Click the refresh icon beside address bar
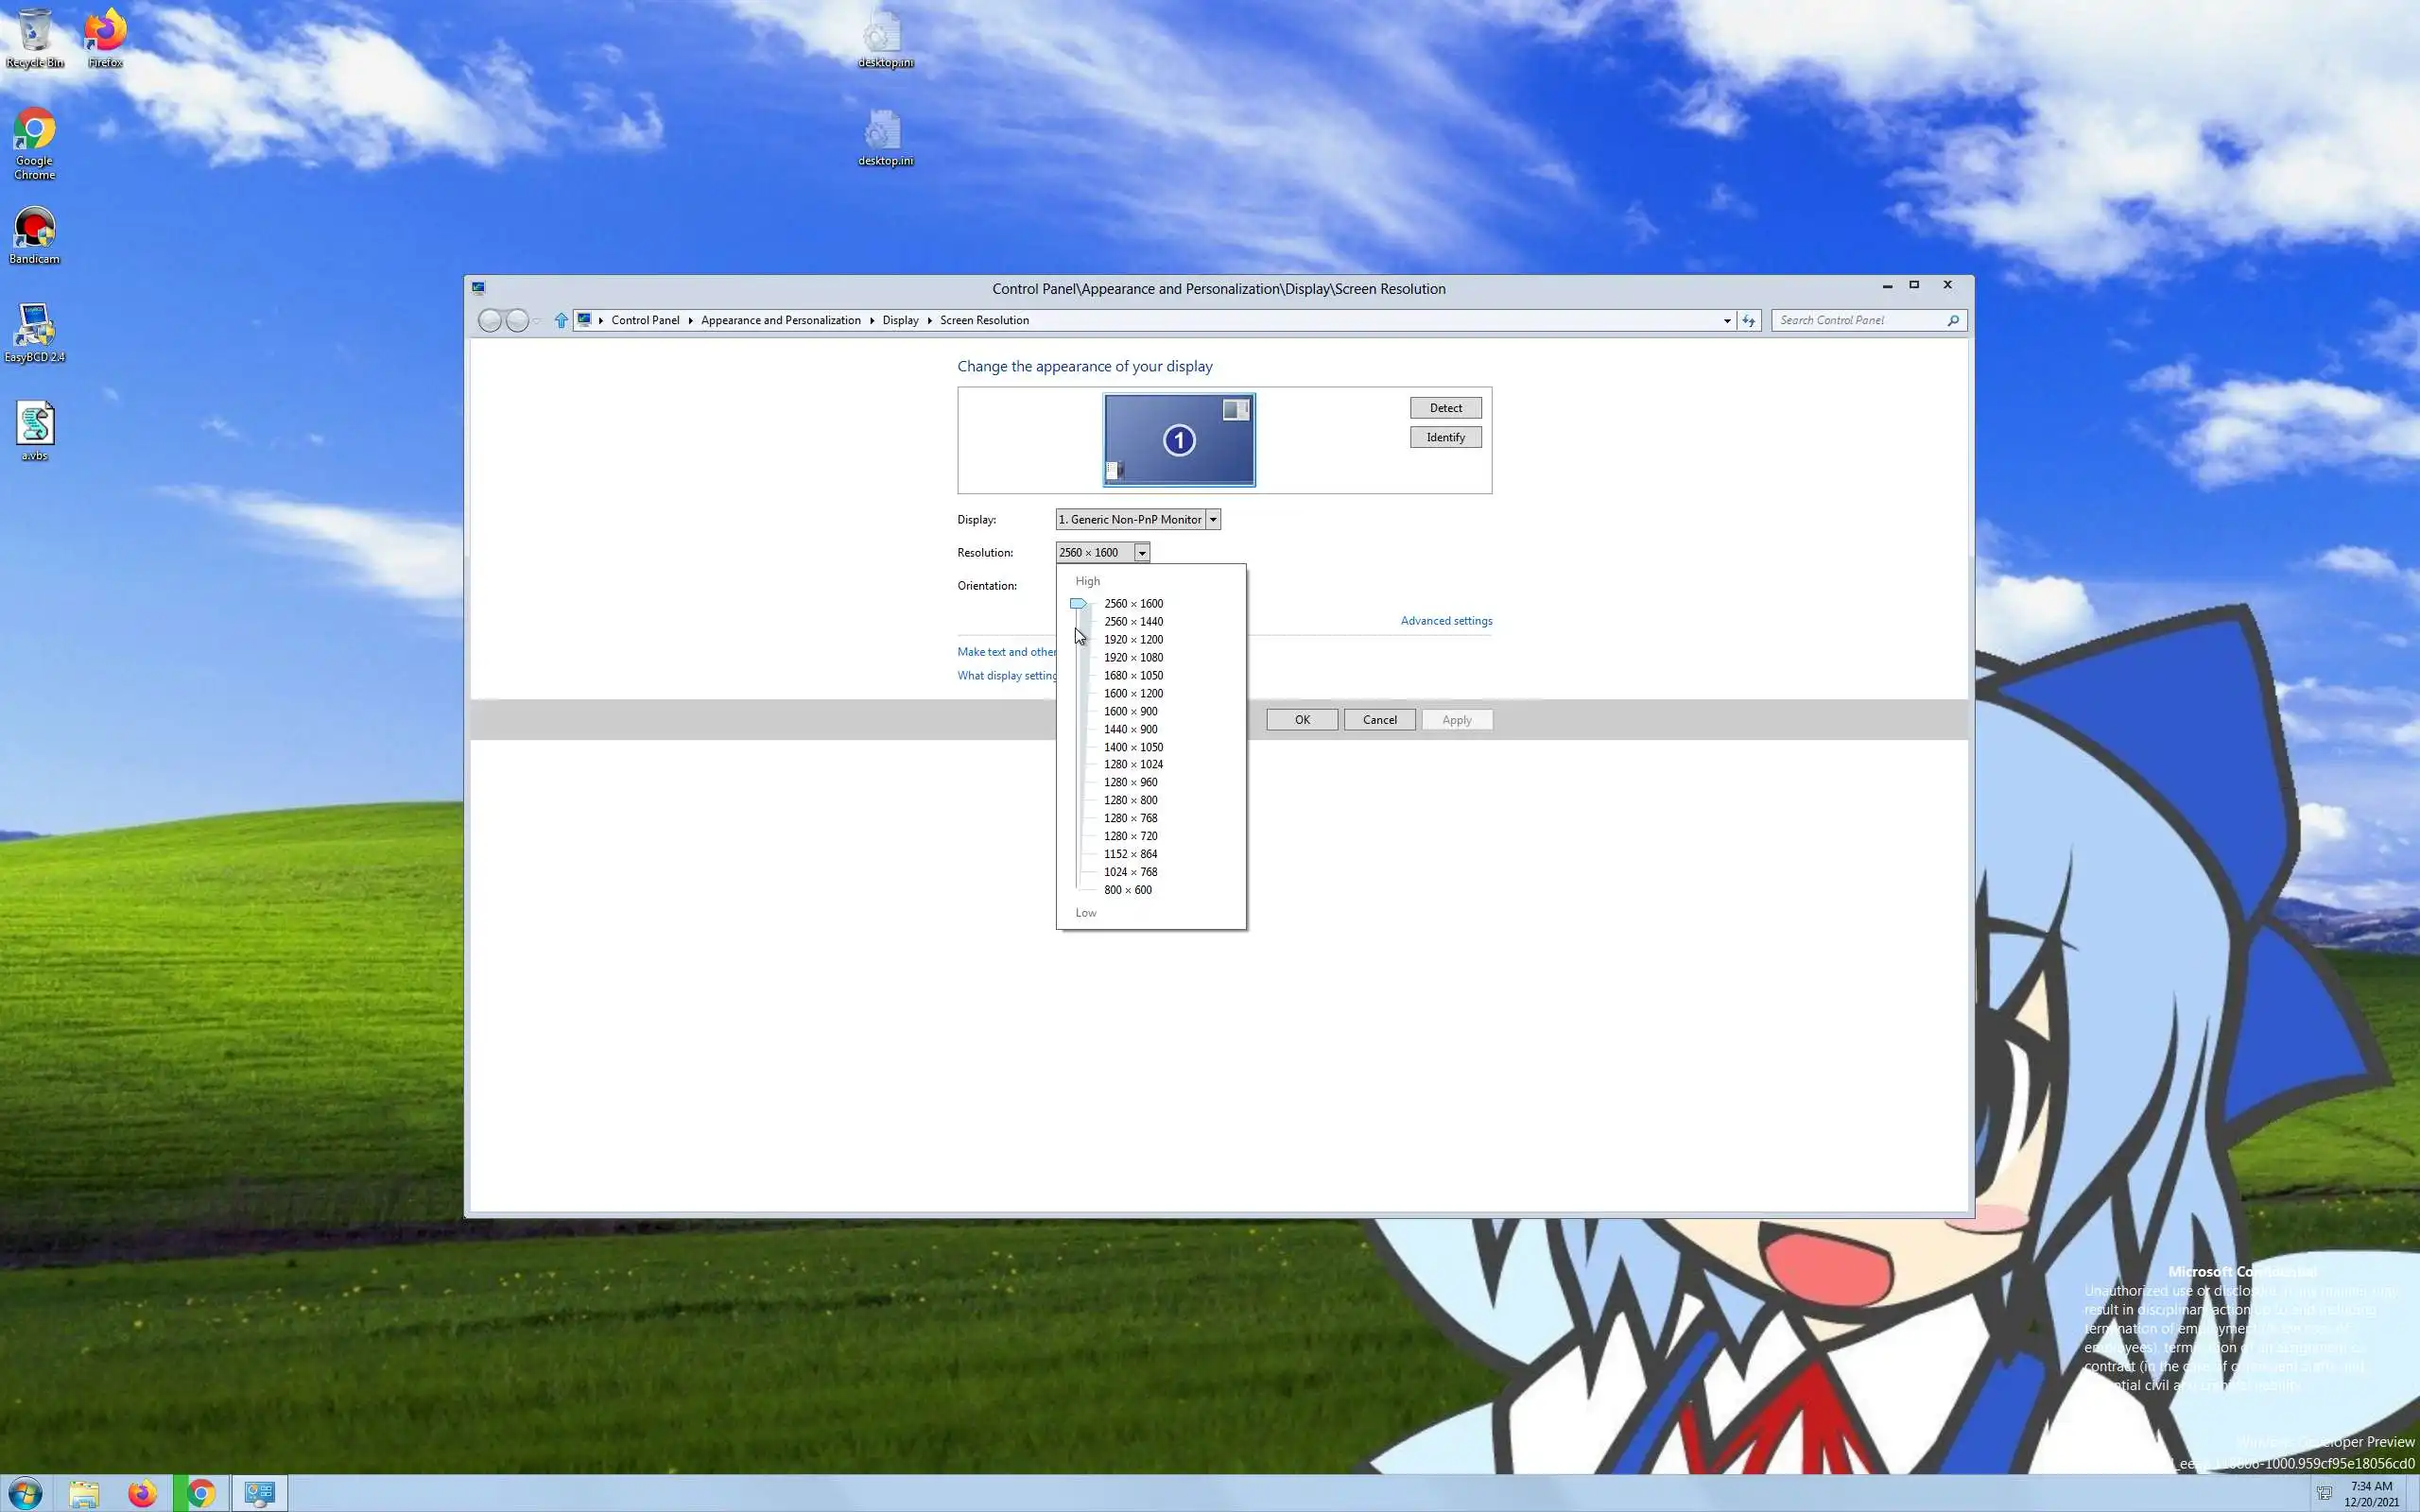The height and width of the screenshot is (1512, 2420). click(x=1748, y=320)
